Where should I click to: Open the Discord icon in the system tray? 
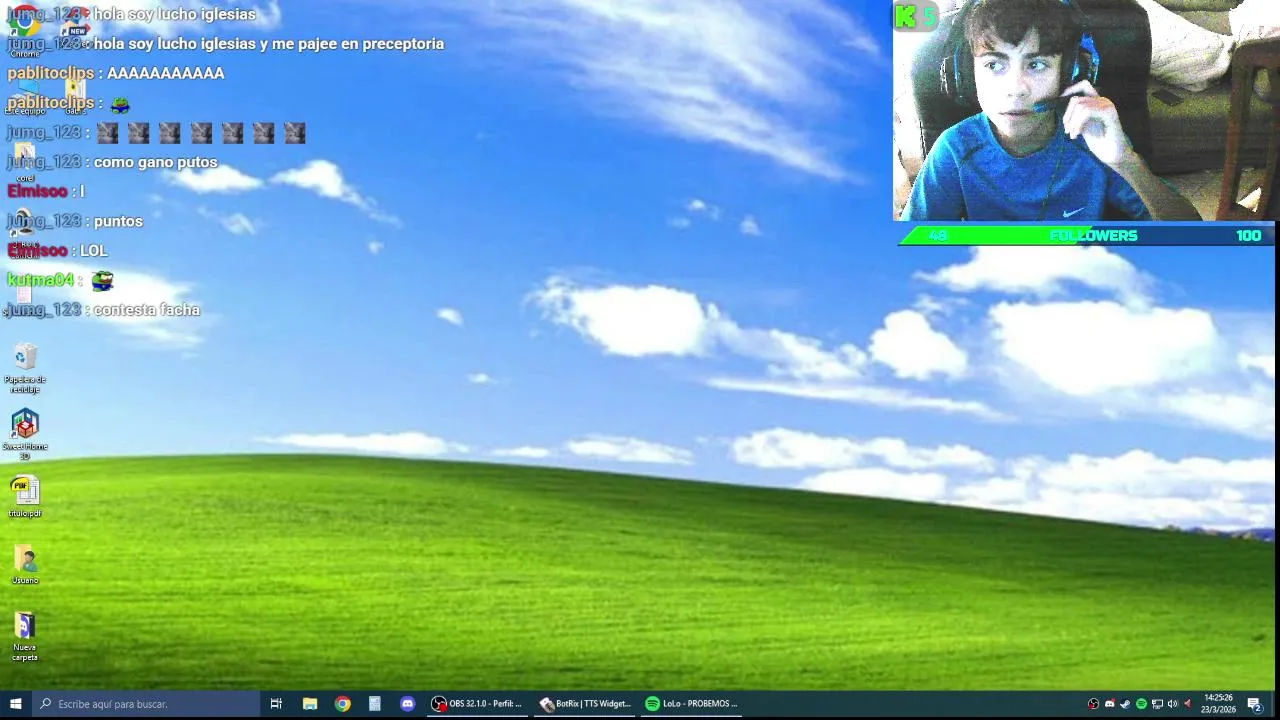tap(1109, 704)
